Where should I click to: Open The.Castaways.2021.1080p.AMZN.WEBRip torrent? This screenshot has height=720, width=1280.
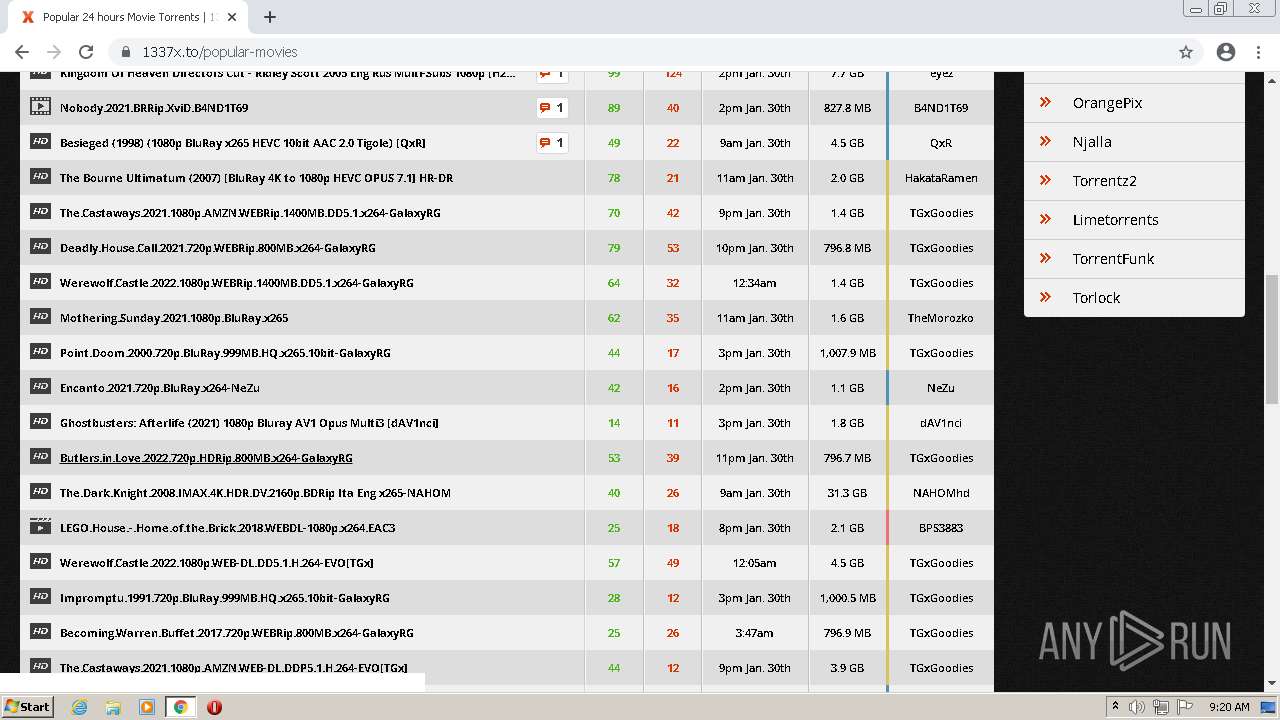coord(250,213)
